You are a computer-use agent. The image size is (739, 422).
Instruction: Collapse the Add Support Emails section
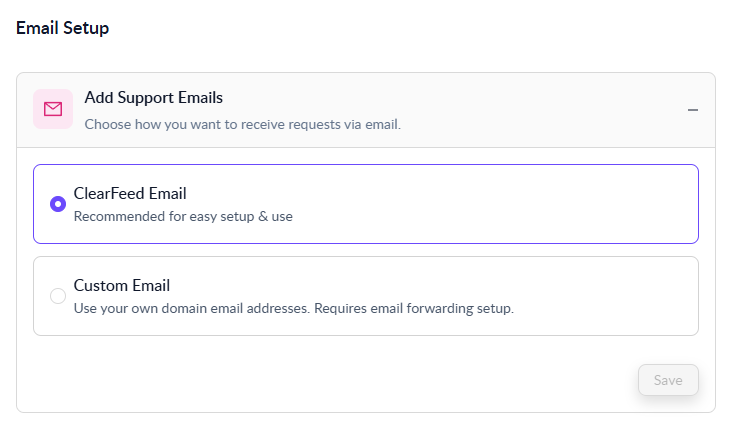[692, 110]
